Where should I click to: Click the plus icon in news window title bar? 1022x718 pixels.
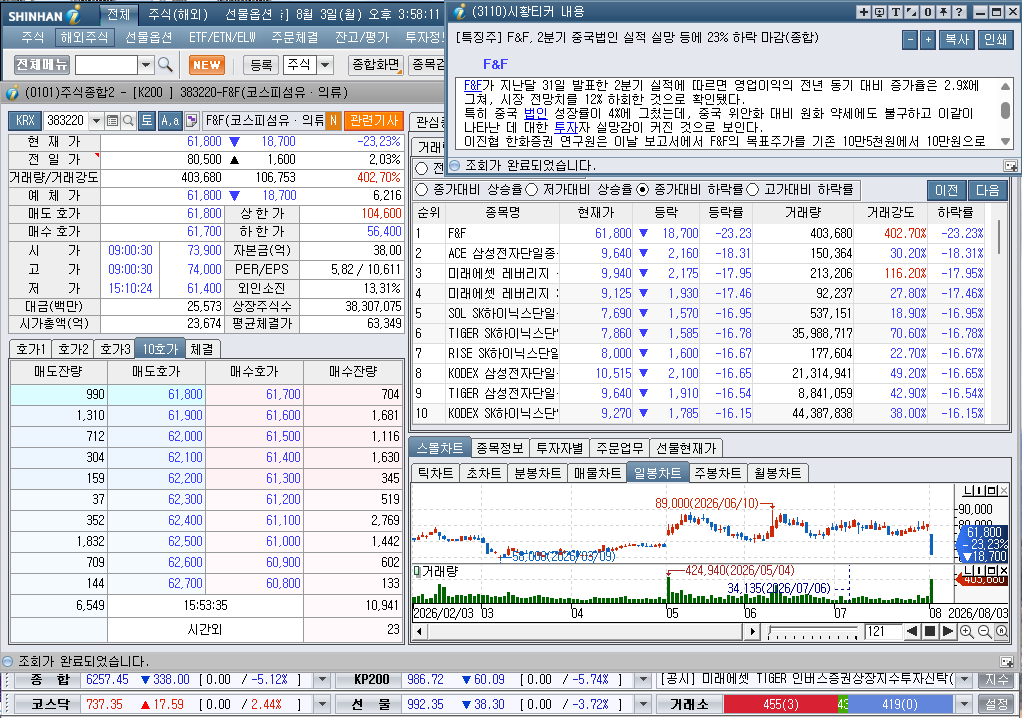tap(863, 12)
